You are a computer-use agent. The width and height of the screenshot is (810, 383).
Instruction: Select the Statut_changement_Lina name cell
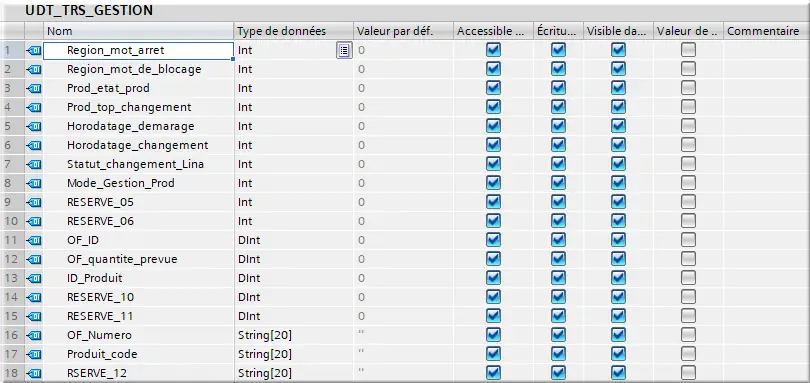(138, 164)
